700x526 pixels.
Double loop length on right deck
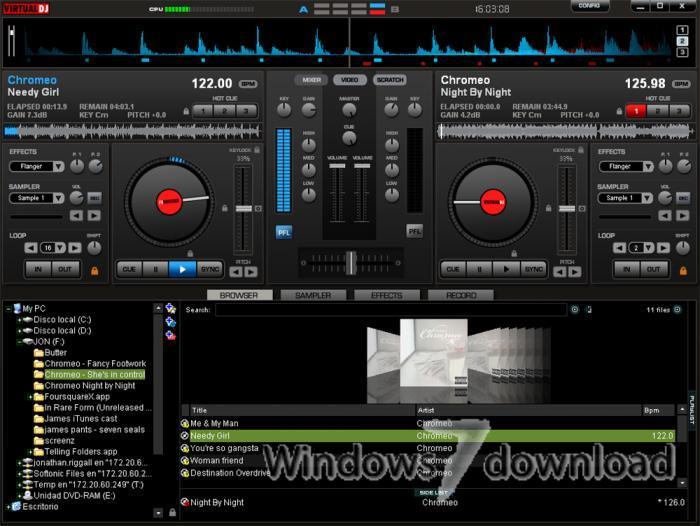click(x=663, y=248)
